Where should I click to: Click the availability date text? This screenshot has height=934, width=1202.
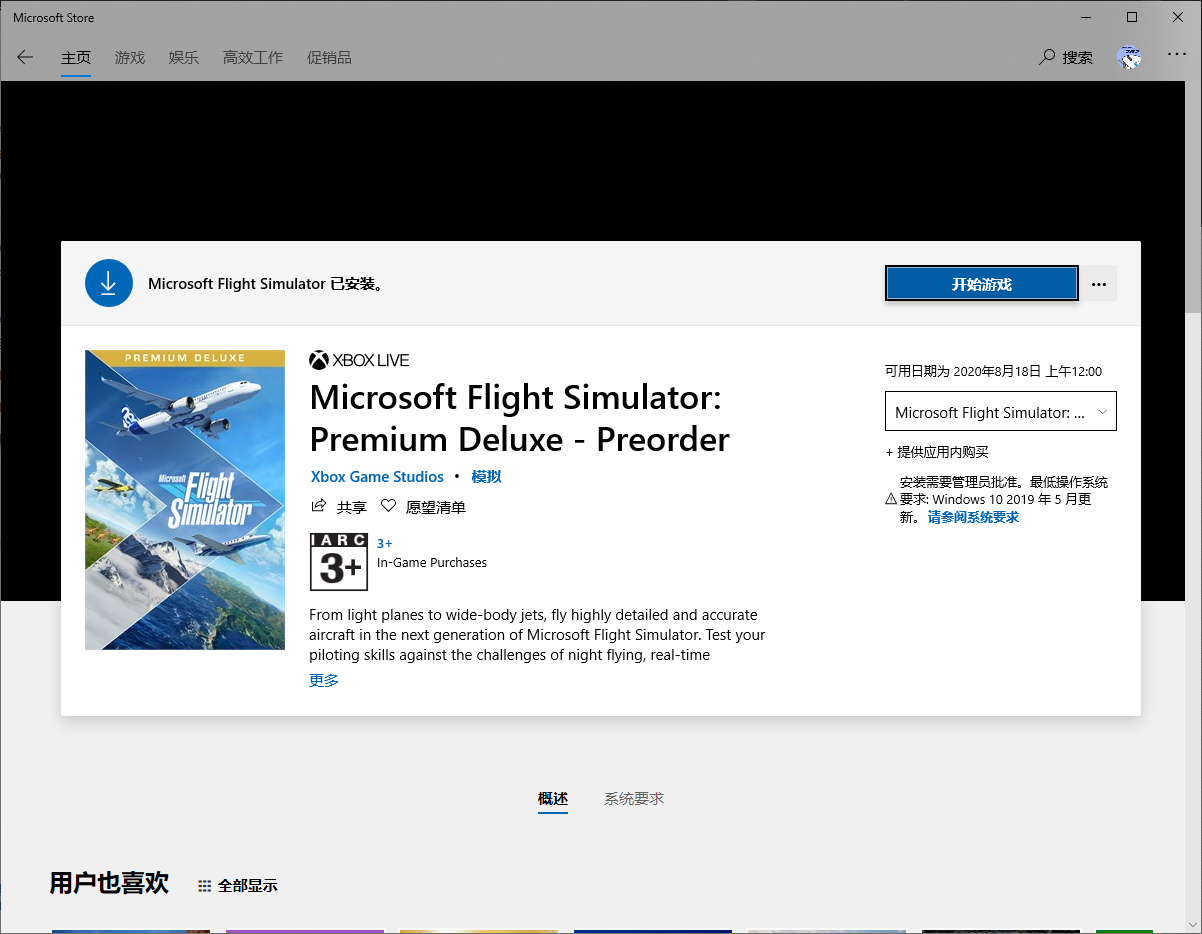(993, 371)
